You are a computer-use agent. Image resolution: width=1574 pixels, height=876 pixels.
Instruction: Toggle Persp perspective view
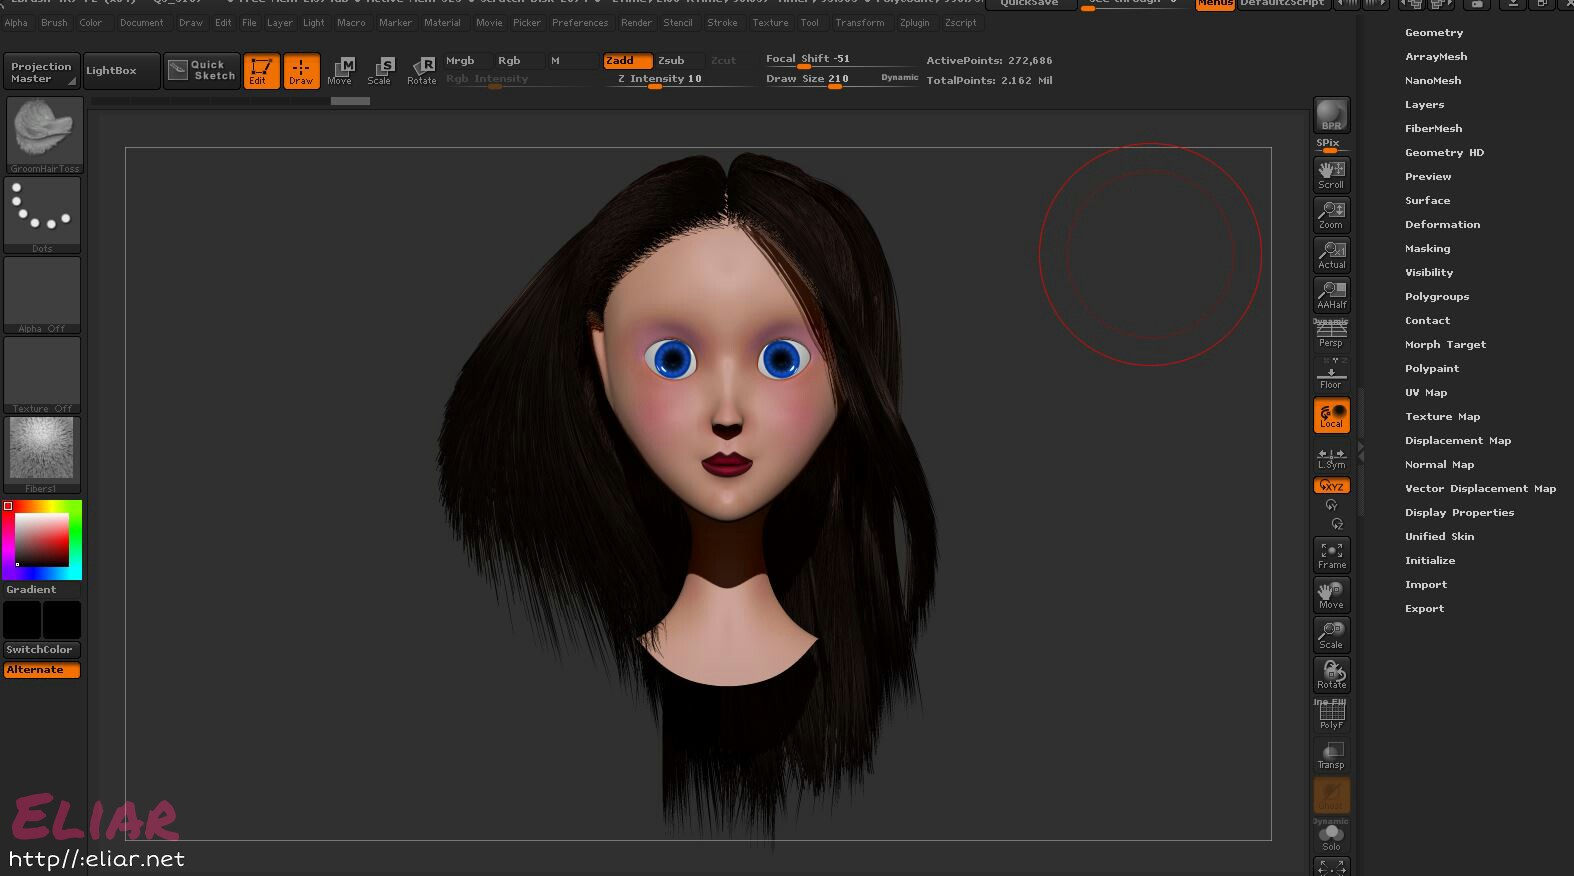1331,334
